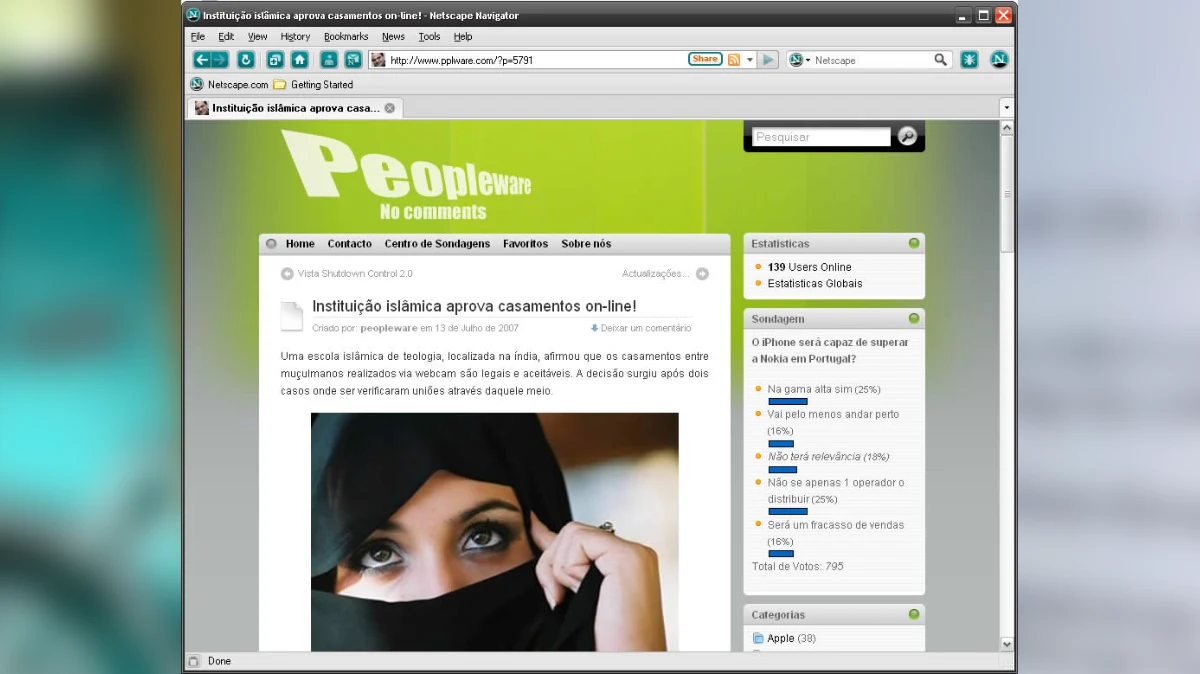Click the orange RSS feed icon
Viewport: 1200px width, 674px height.
[734, 60]
